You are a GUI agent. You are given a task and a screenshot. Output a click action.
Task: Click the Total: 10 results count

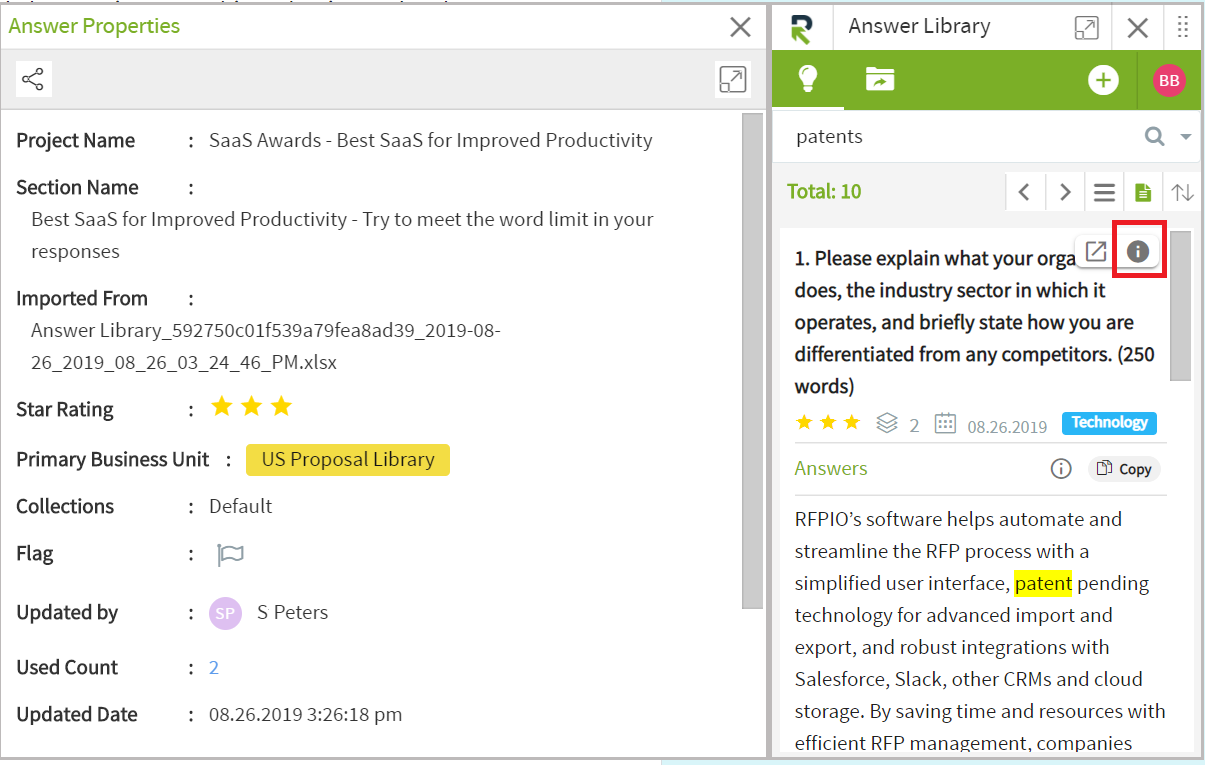[x=824, y=192]
